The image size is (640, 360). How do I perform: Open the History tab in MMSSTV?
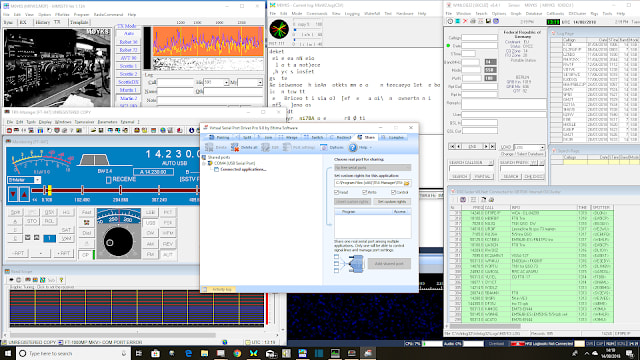click(x=42, y=22)
